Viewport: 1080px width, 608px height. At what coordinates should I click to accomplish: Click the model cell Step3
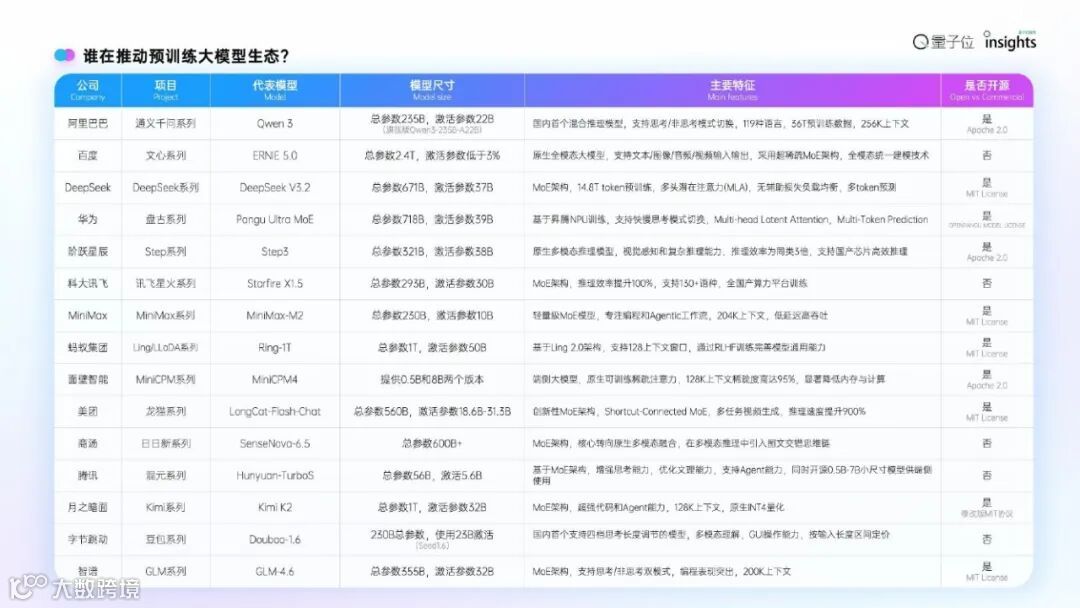(x=275, y=251)
